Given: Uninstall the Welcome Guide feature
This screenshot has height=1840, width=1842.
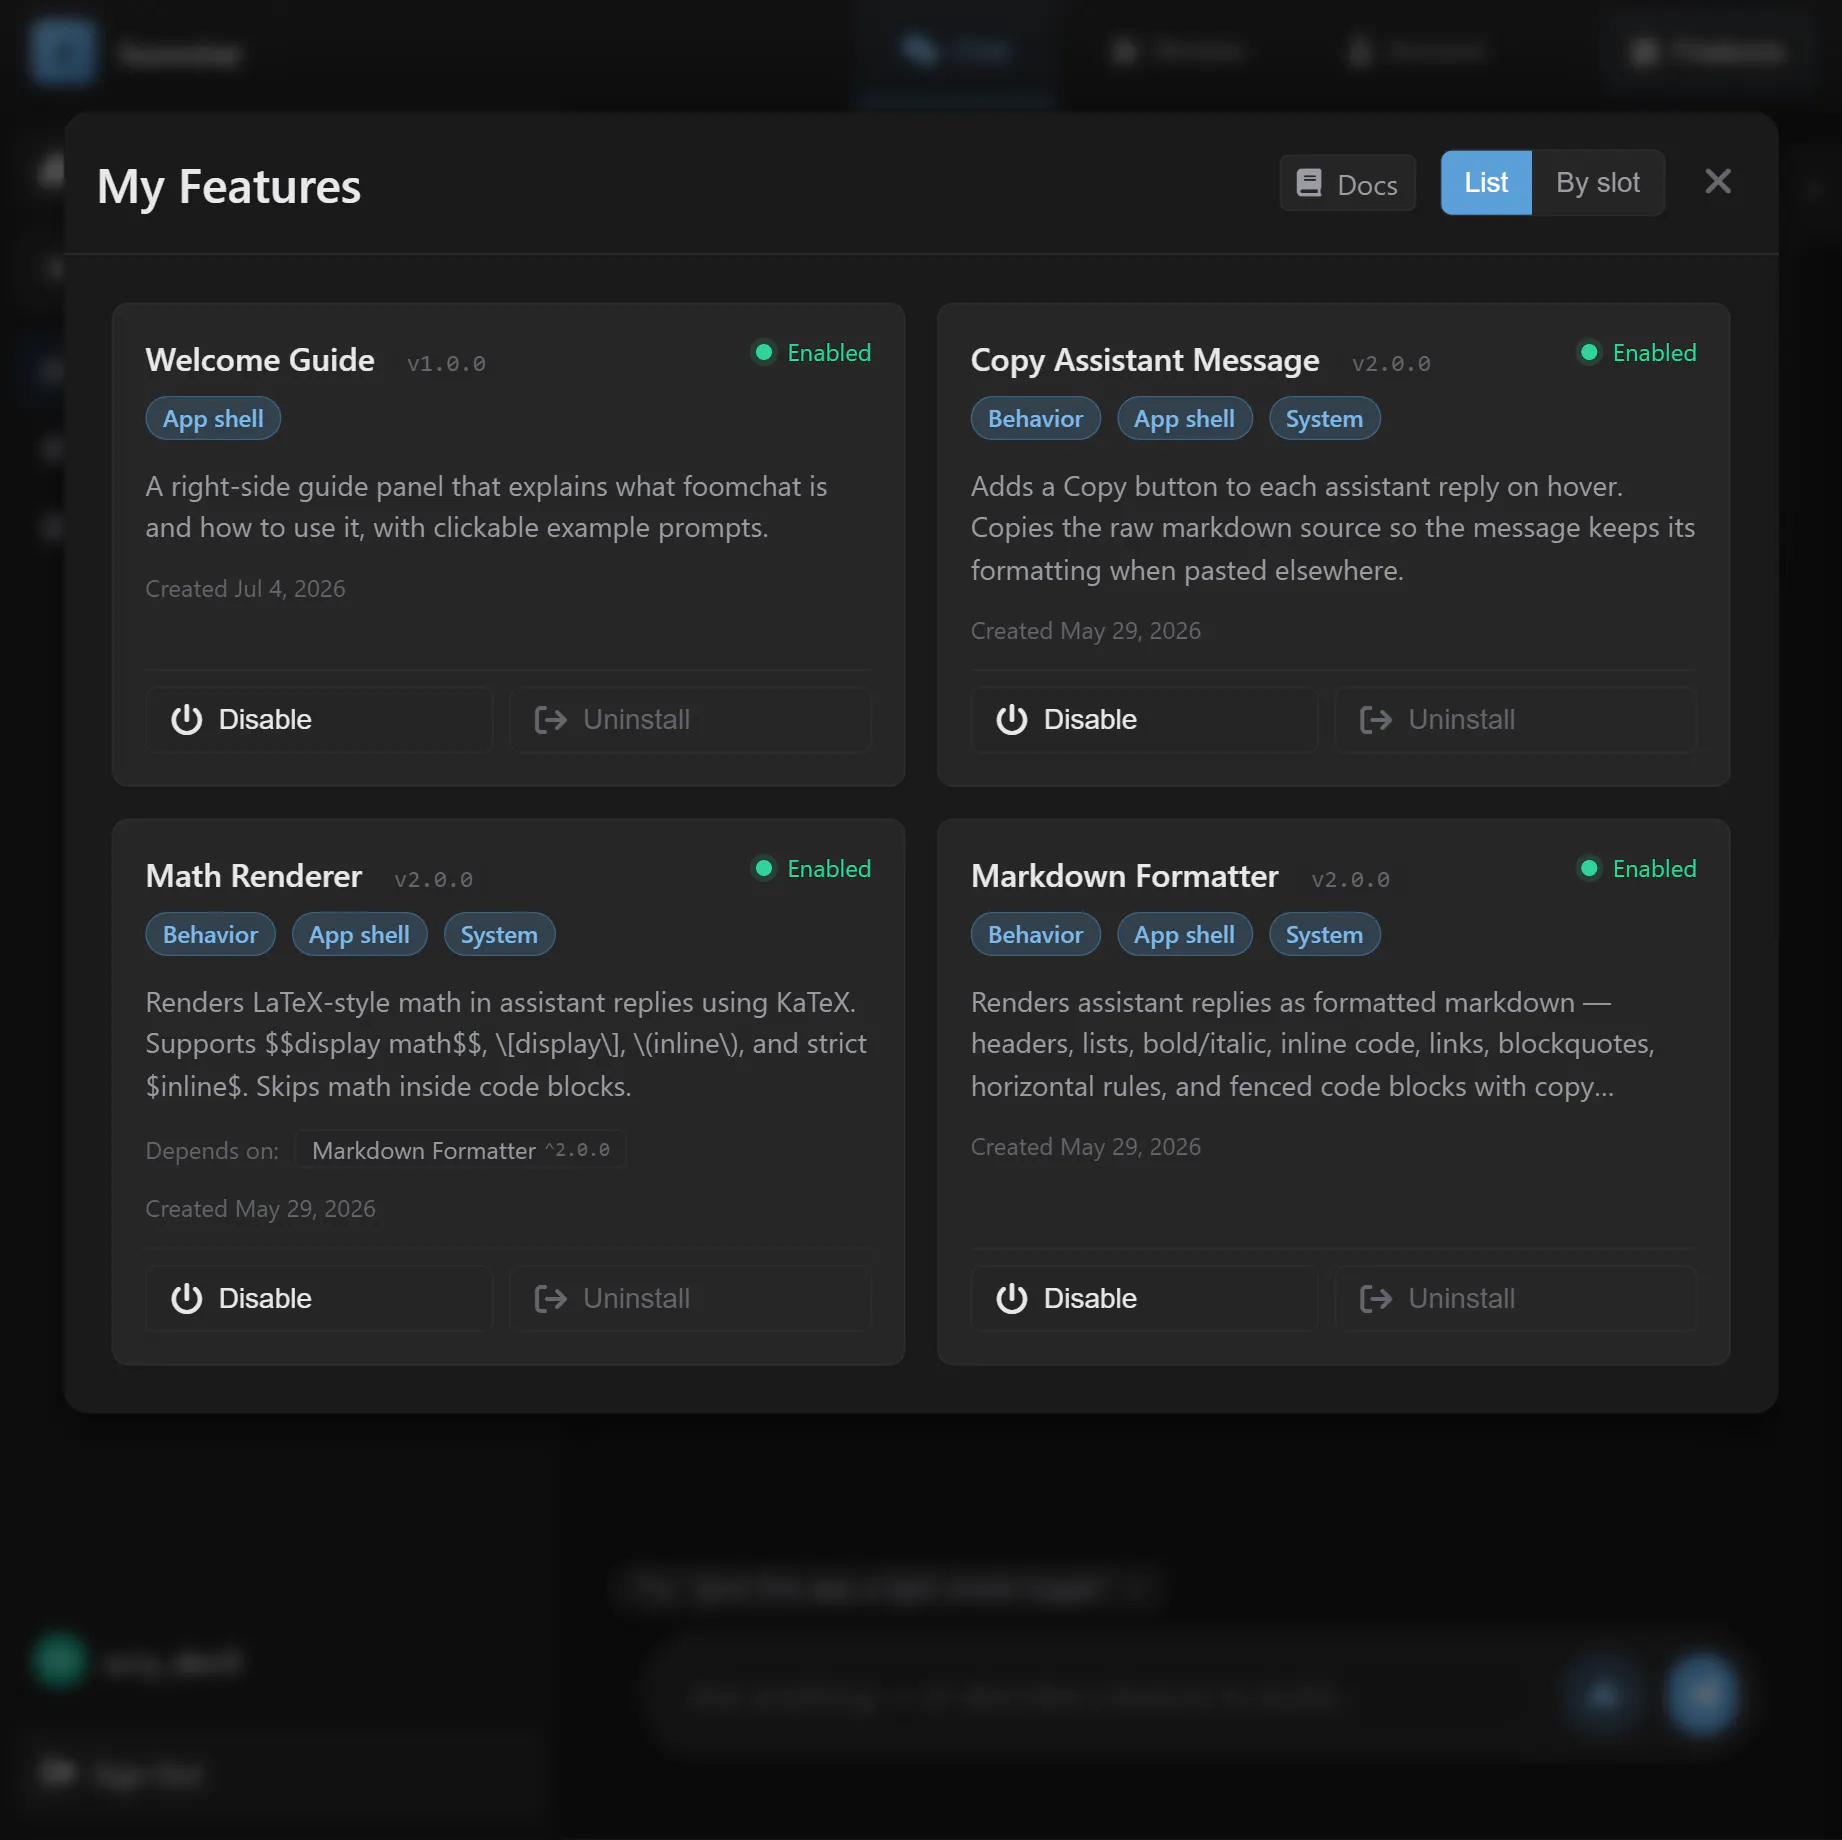Looking at the screenshot, I should [690, 720].
